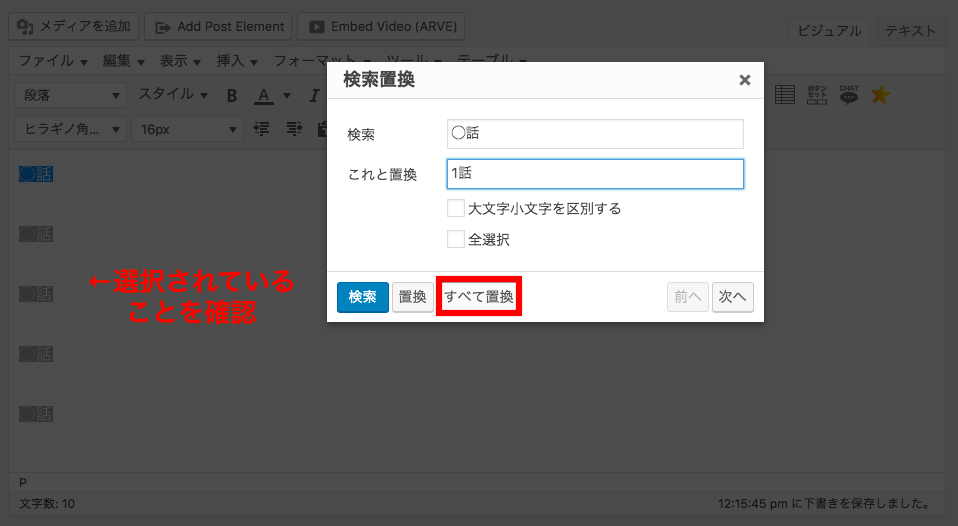Image resolution: width=958 pixels, height=526 pixels.
Task: Click the CHAT speech bubble icon
Action: [x=849, y=95]
